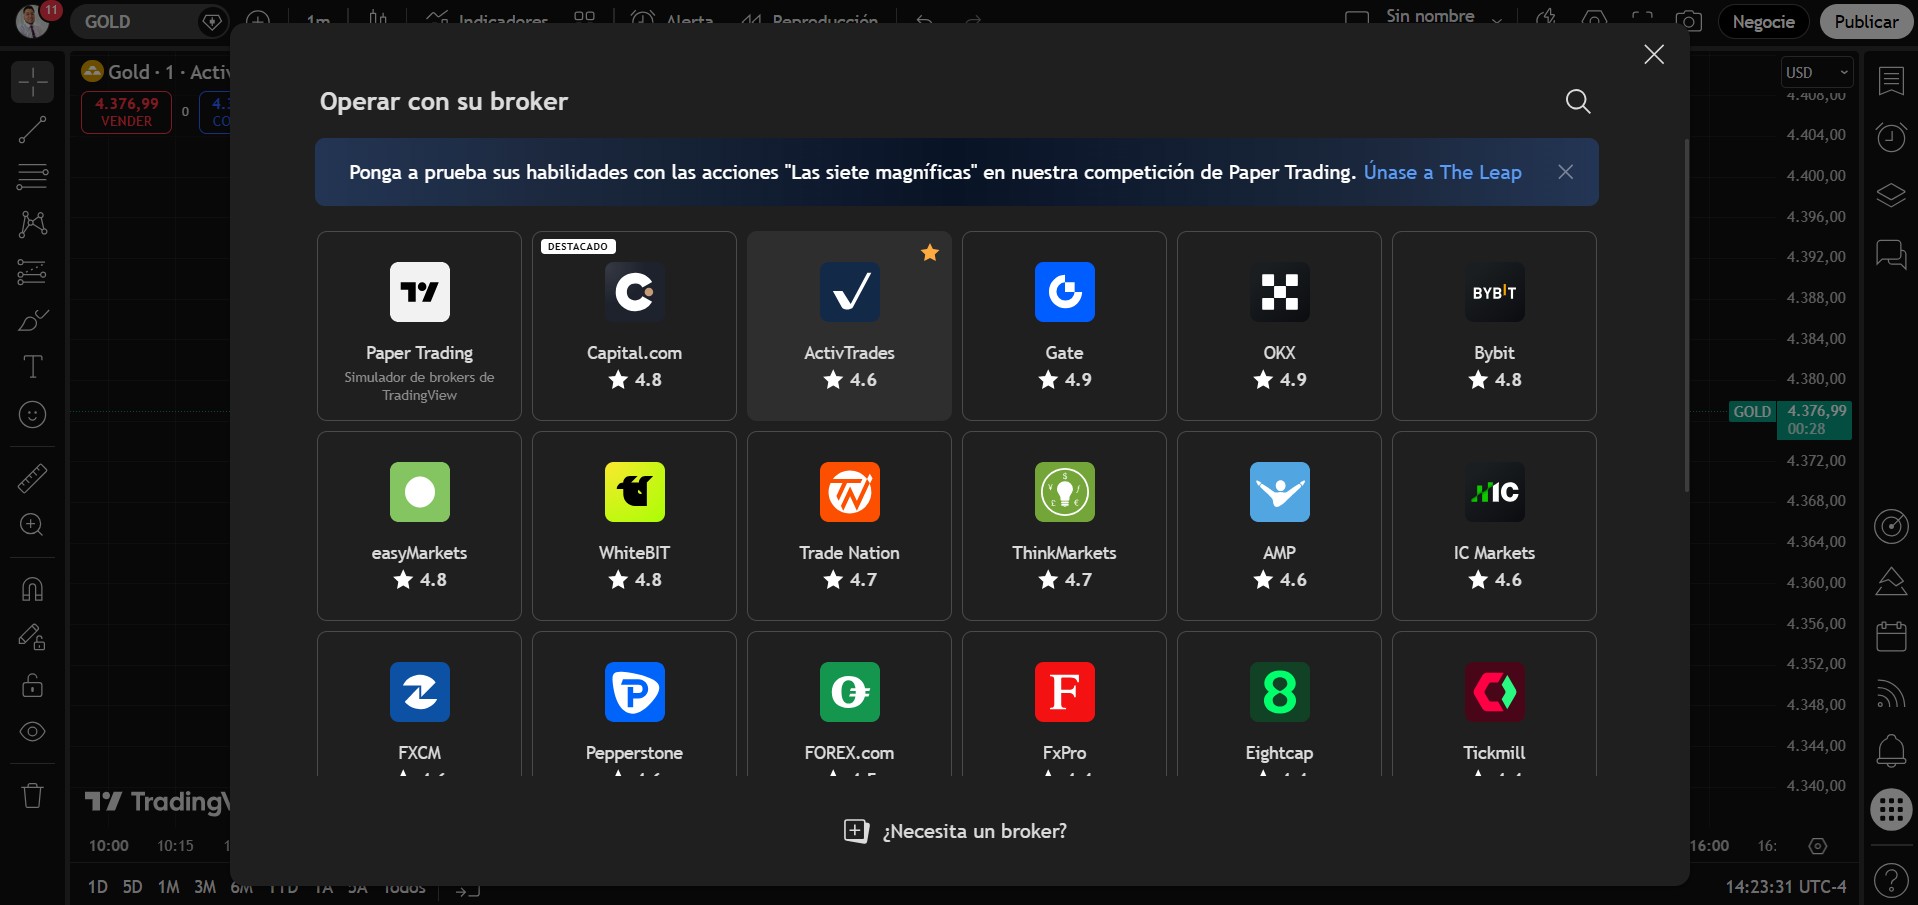
Task: Toggle hide all drawings eye
Action: [32, 732]
